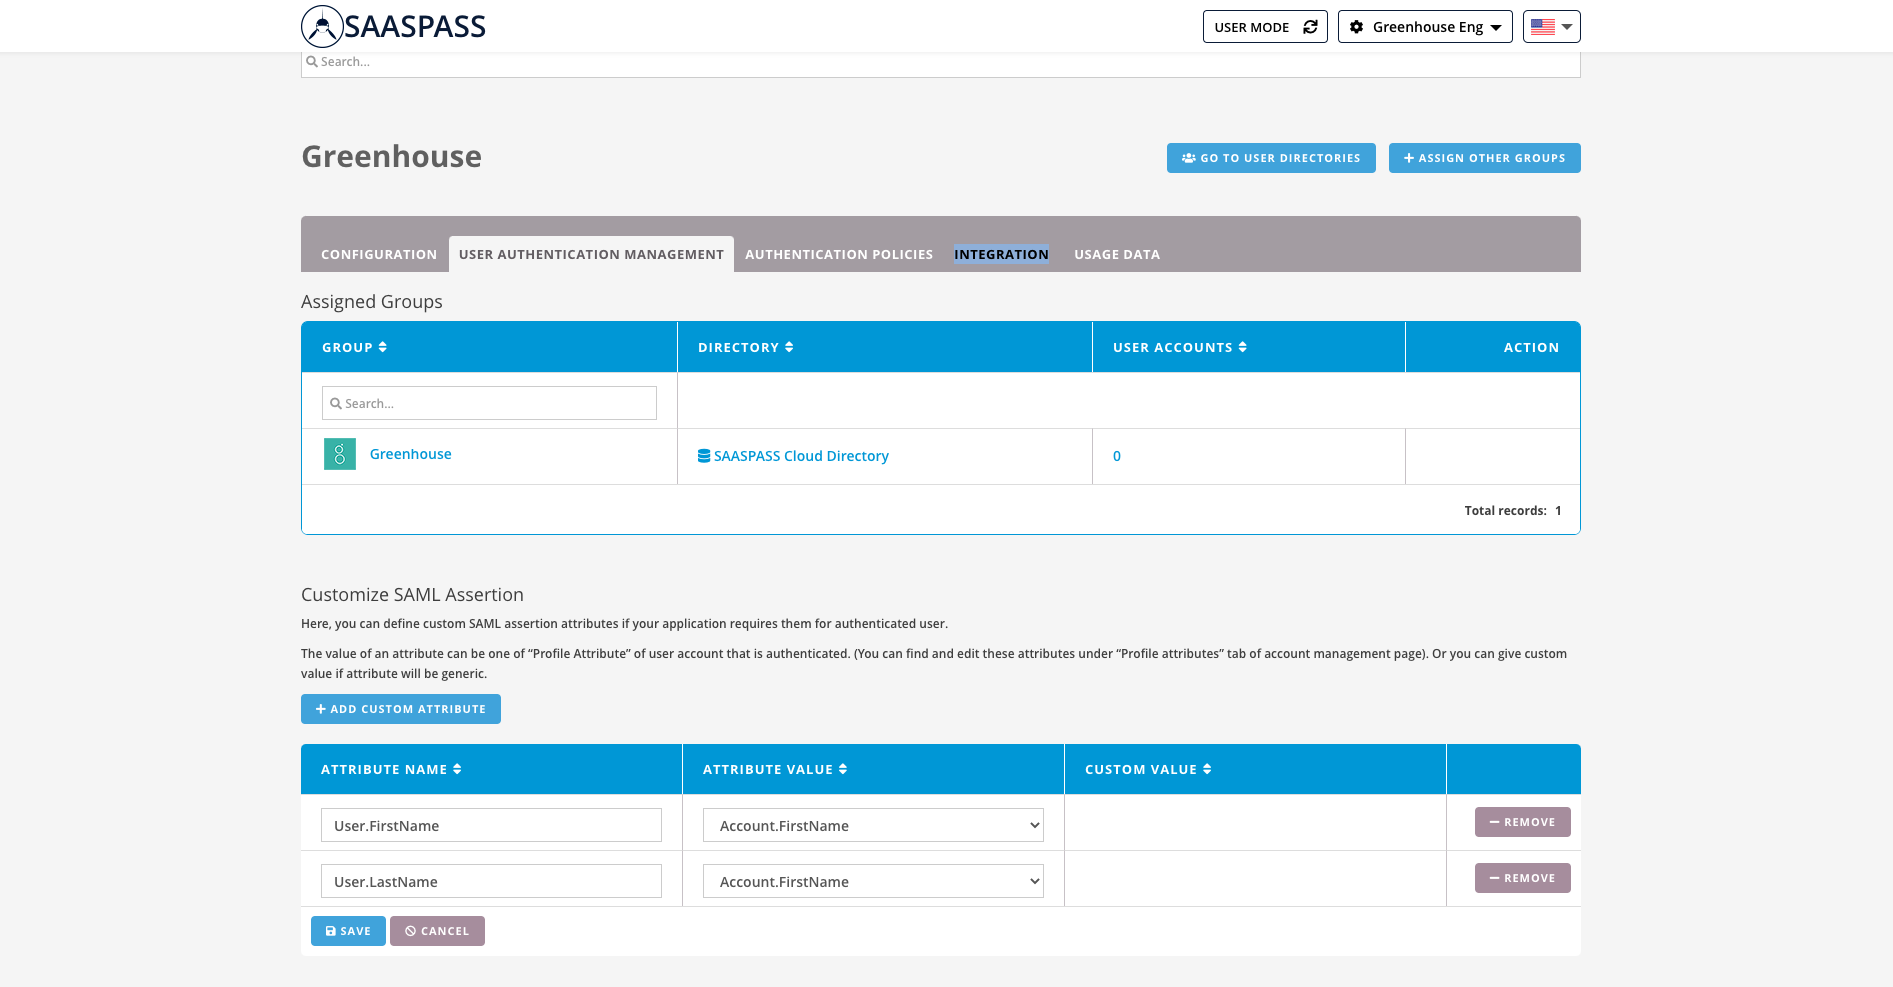Open the language flag dropdown
Viewport: 1893px width, 987px height.
pyautogui.click(x=1551, y=27)
